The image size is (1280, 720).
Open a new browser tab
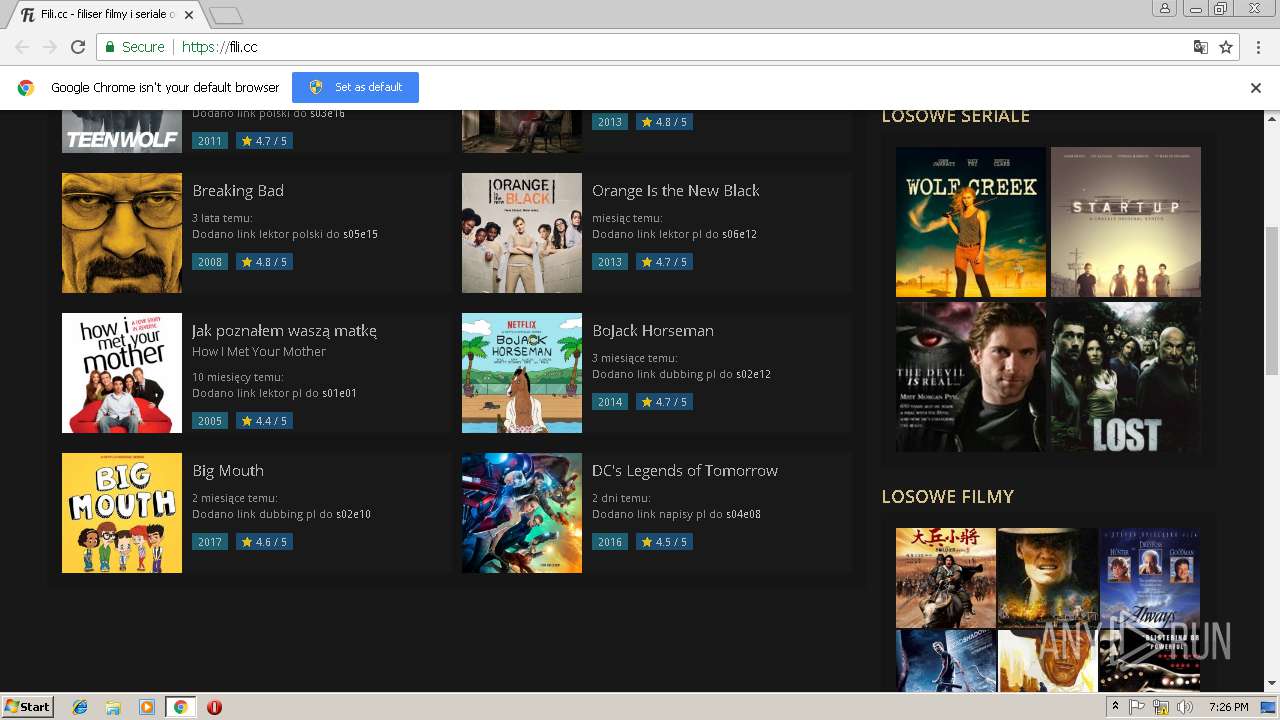coord(226,15)
